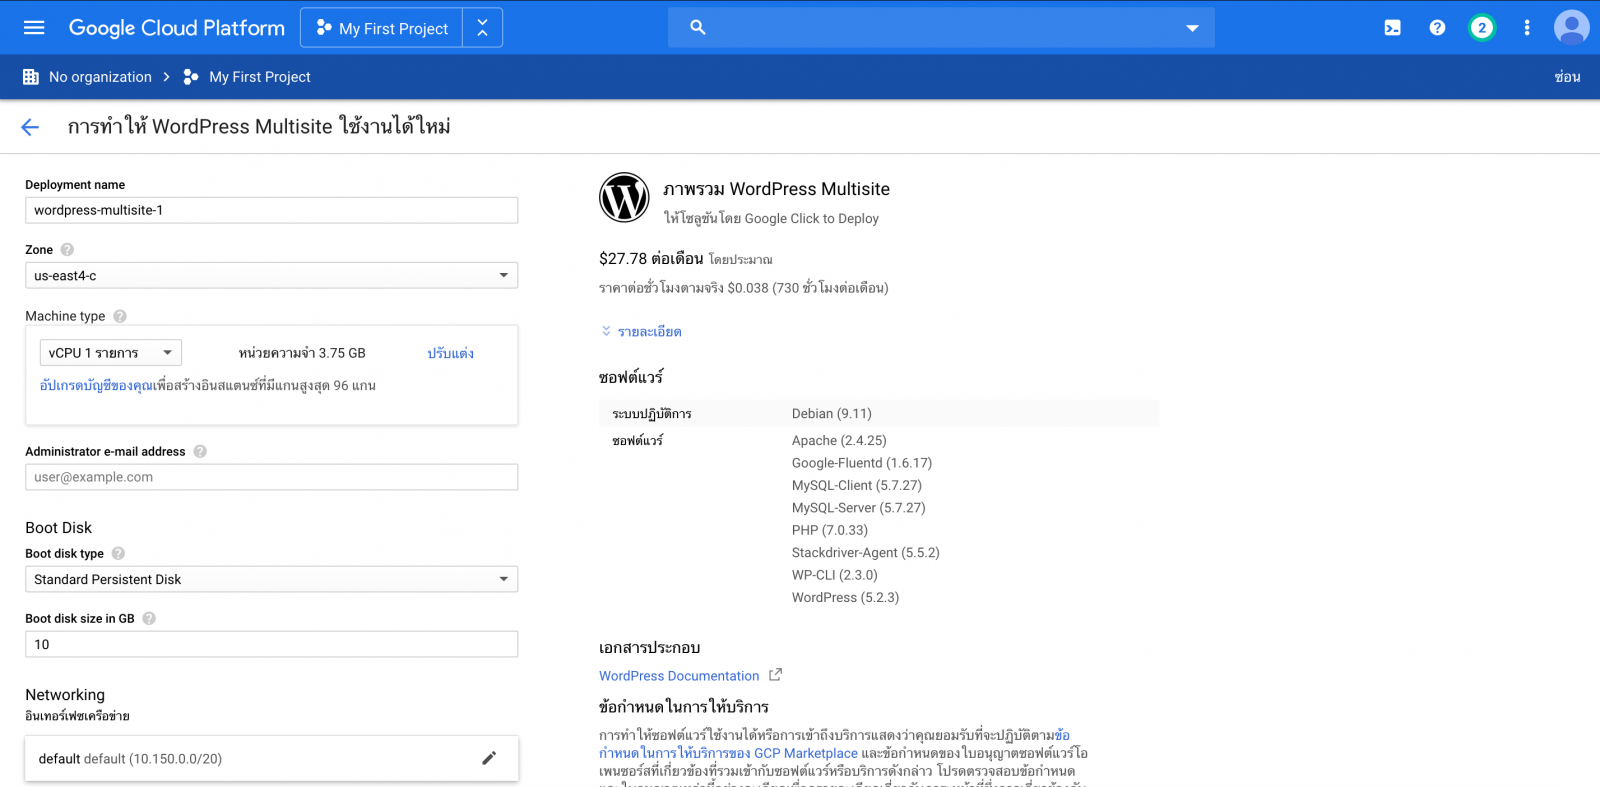Edit the Boot disk size field

271,644
